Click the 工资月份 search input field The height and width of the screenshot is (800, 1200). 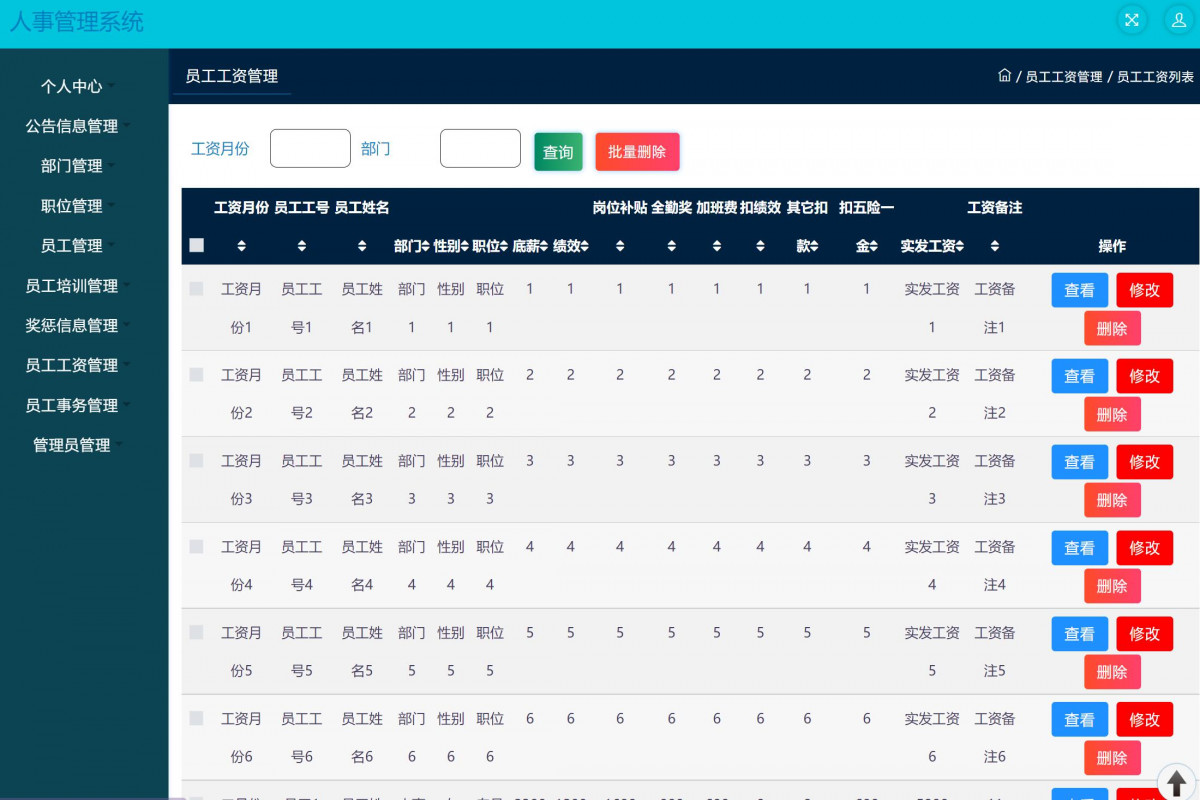(x=310, y=149)
